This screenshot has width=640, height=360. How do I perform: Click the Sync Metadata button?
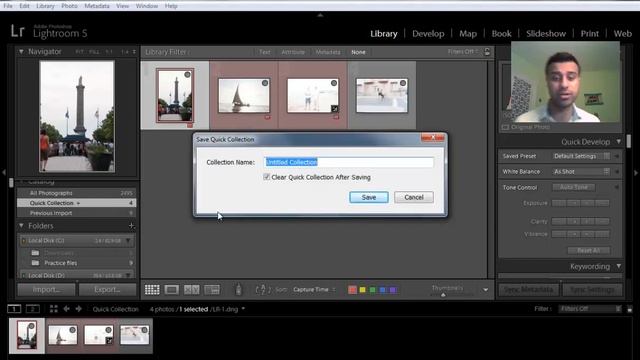(529, 289)
